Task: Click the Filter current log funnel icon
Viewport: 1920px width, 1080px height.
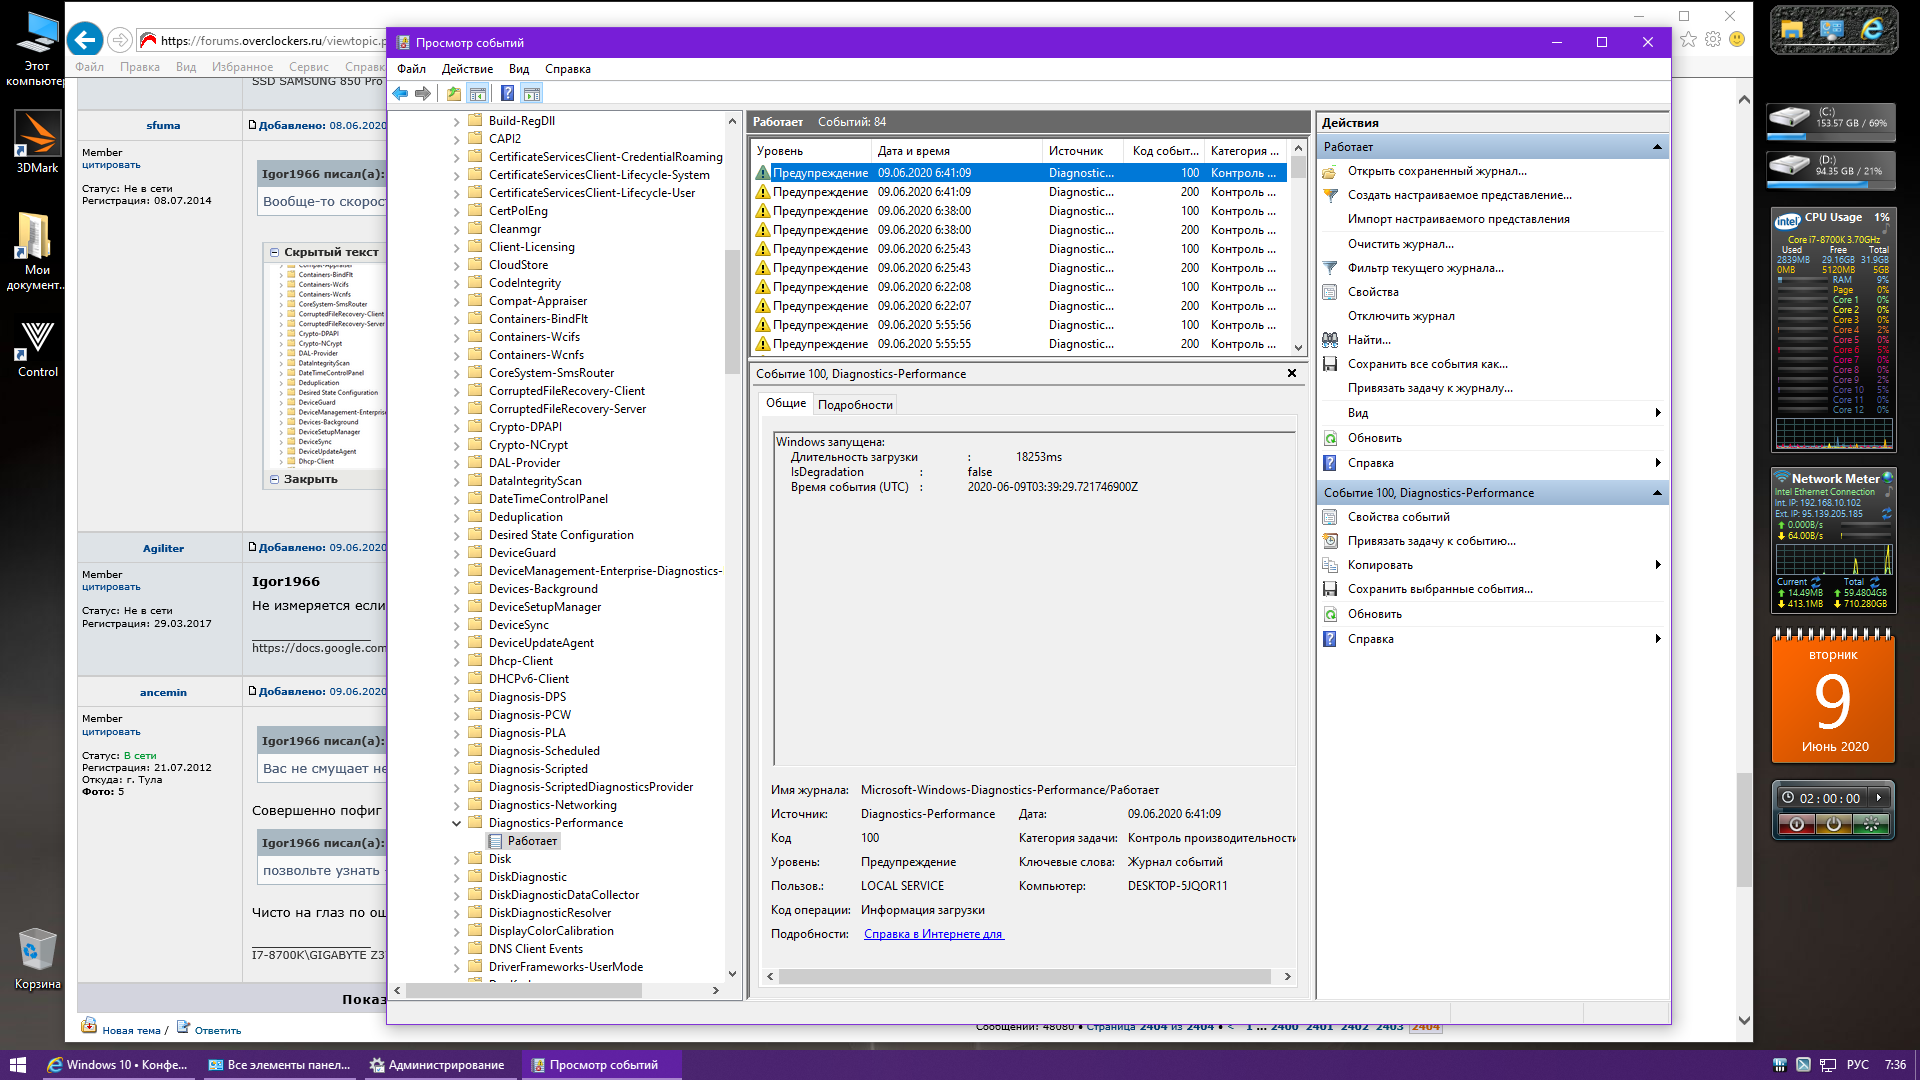Action: pos(1330,268)
